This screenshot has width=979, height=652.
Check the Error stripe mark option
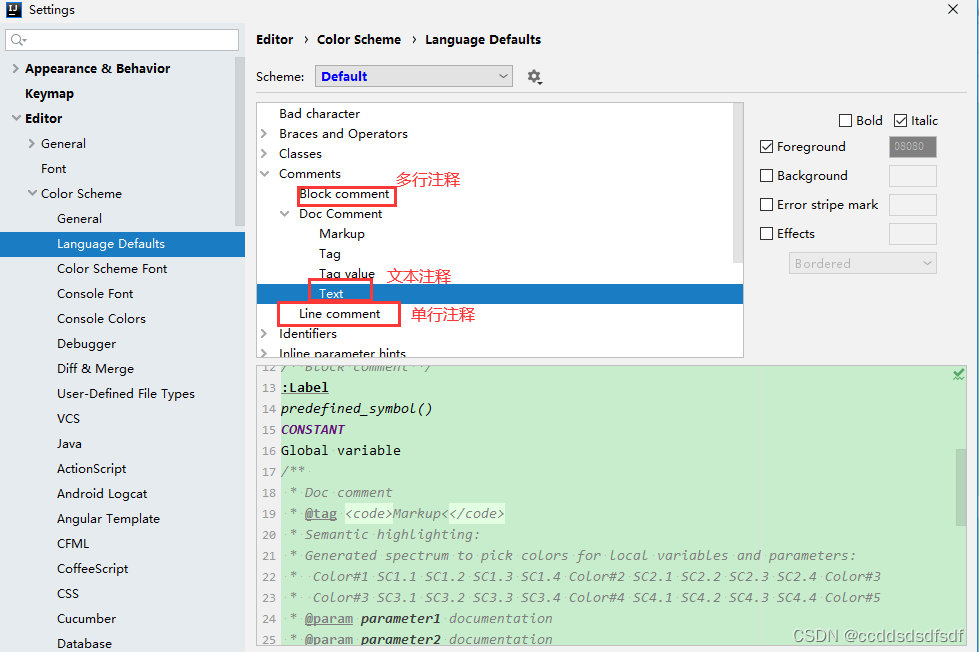click(x=767, y=204)
